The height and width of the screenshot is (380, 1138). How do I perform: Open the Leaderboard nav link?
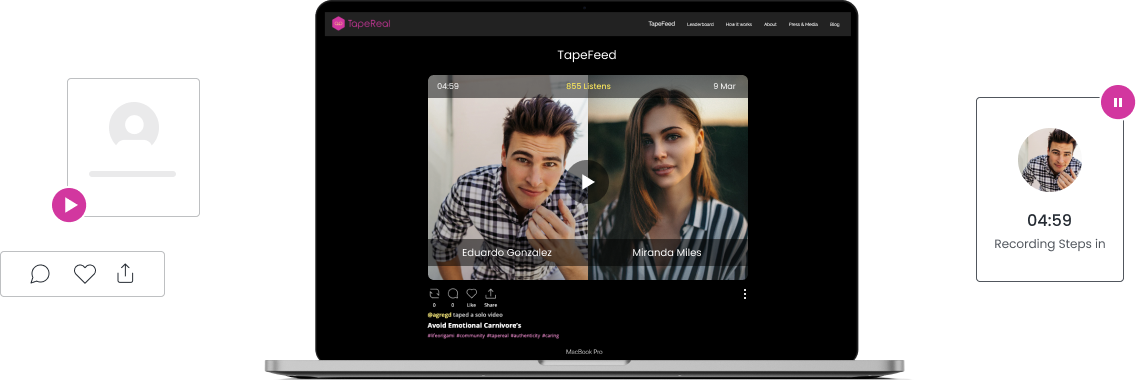click(700, 25)
